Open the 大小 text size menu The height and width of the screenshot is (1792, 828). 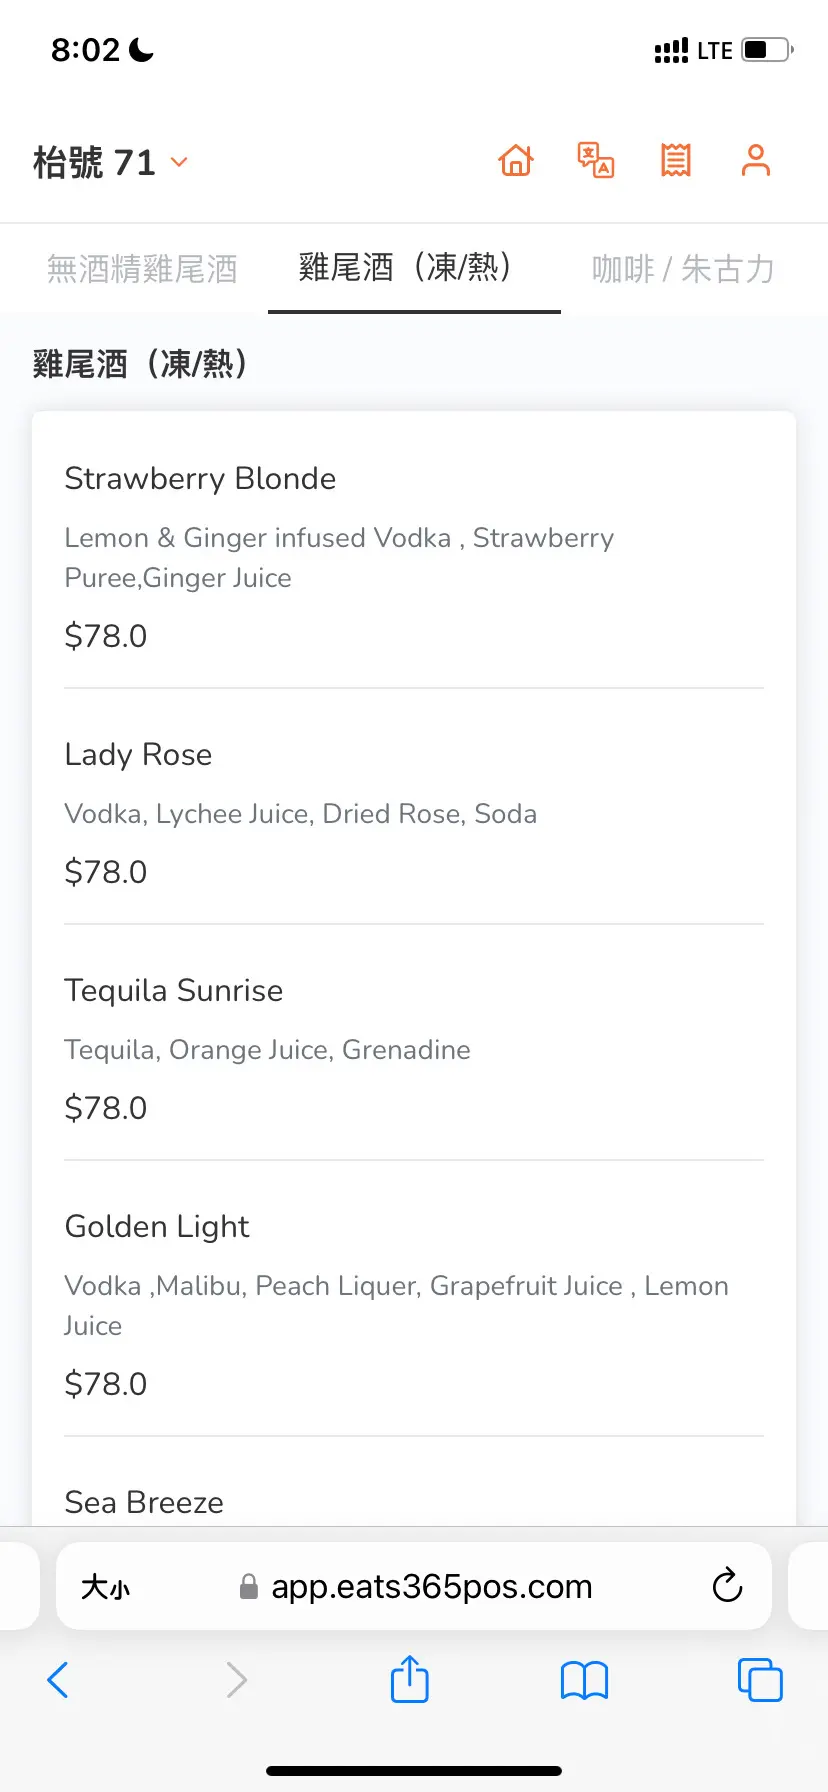coord(106,1587)
